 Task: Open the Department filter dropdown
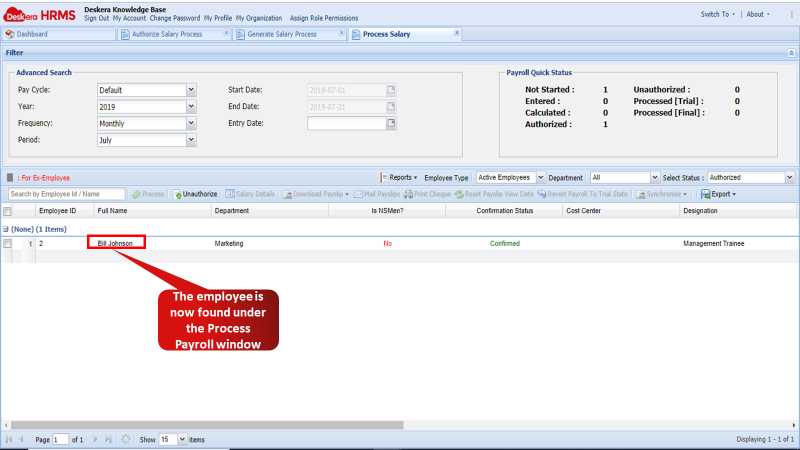pos(655,178)
